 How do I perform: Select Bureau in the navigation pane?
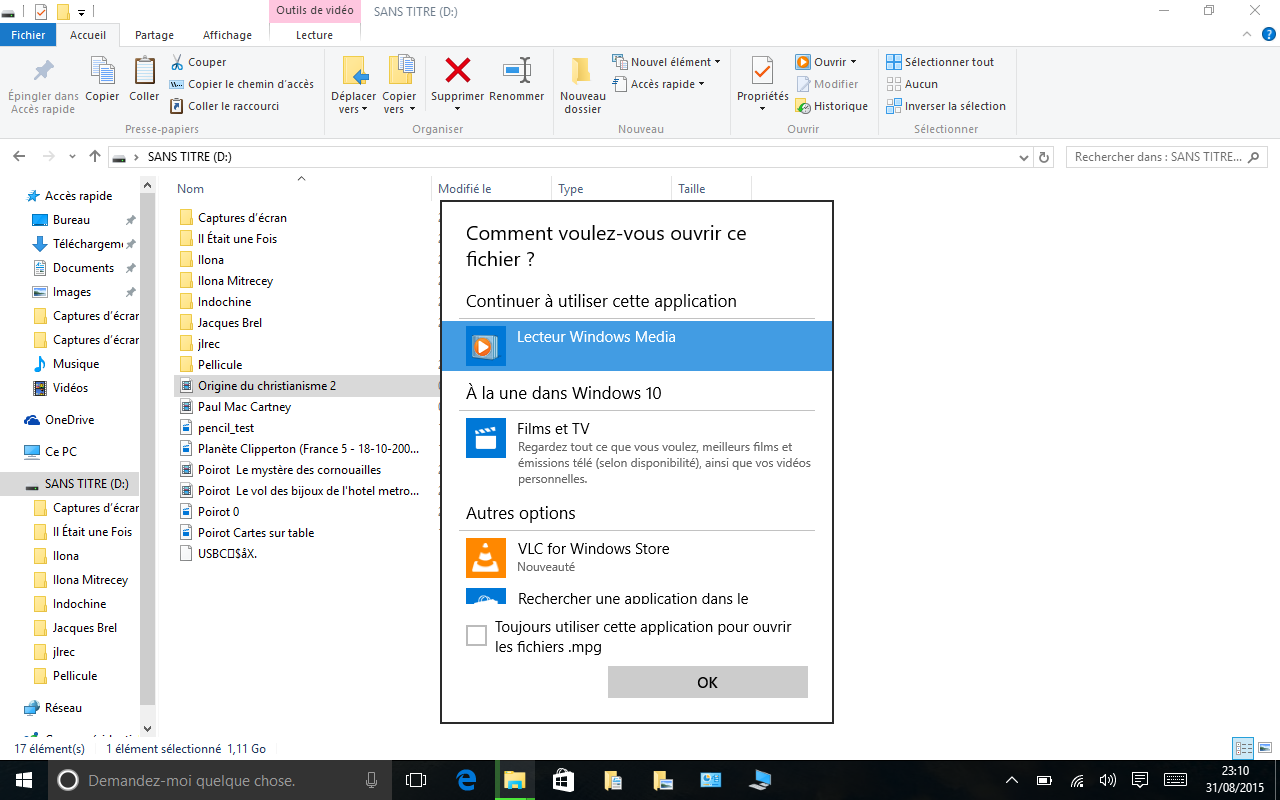coord(71,220)
